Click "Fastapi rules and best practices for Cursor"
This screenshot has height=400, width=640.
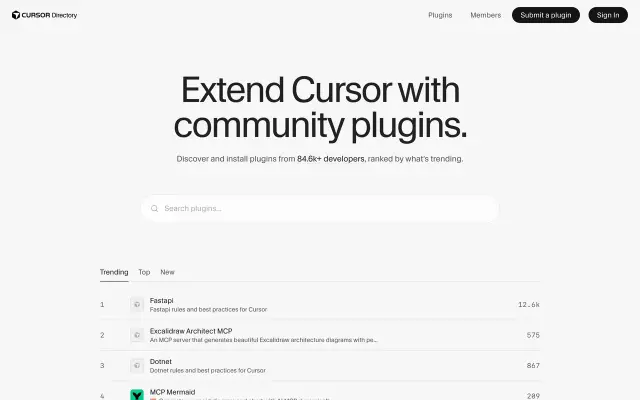pos(208,309)
